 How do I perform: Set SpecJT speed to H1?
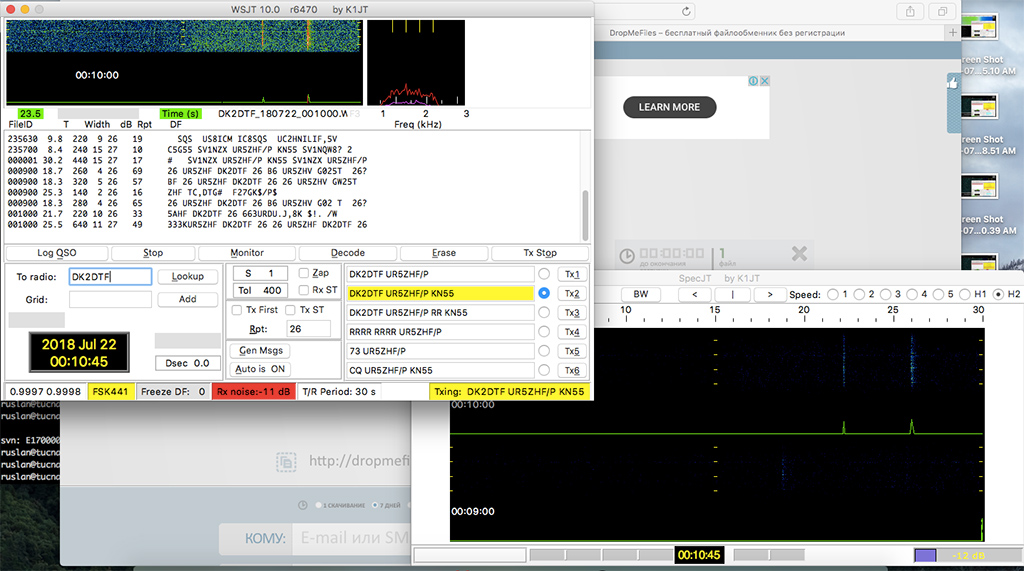(965, 294)
